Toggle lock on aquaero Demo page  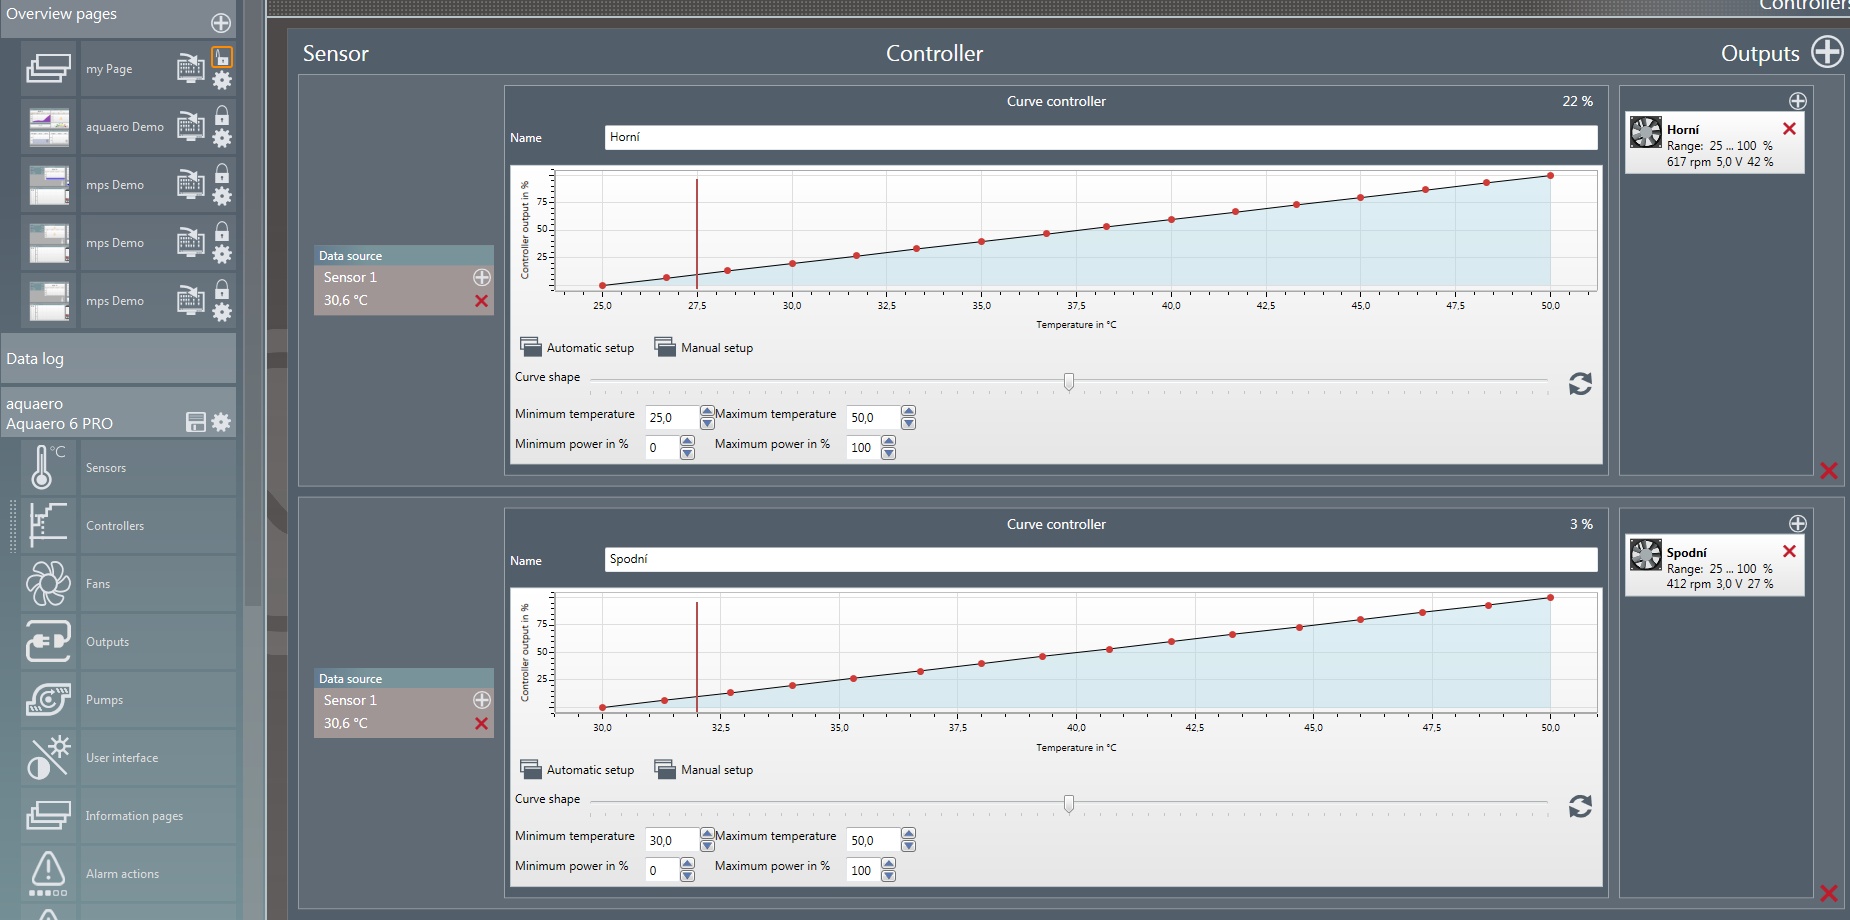[222, 115]
